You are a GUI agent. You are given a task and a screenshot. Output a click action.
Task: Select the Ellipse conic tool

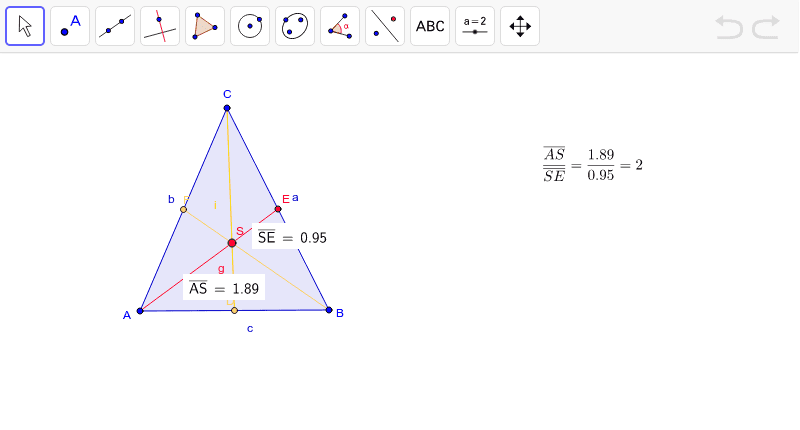click(295, 26)
